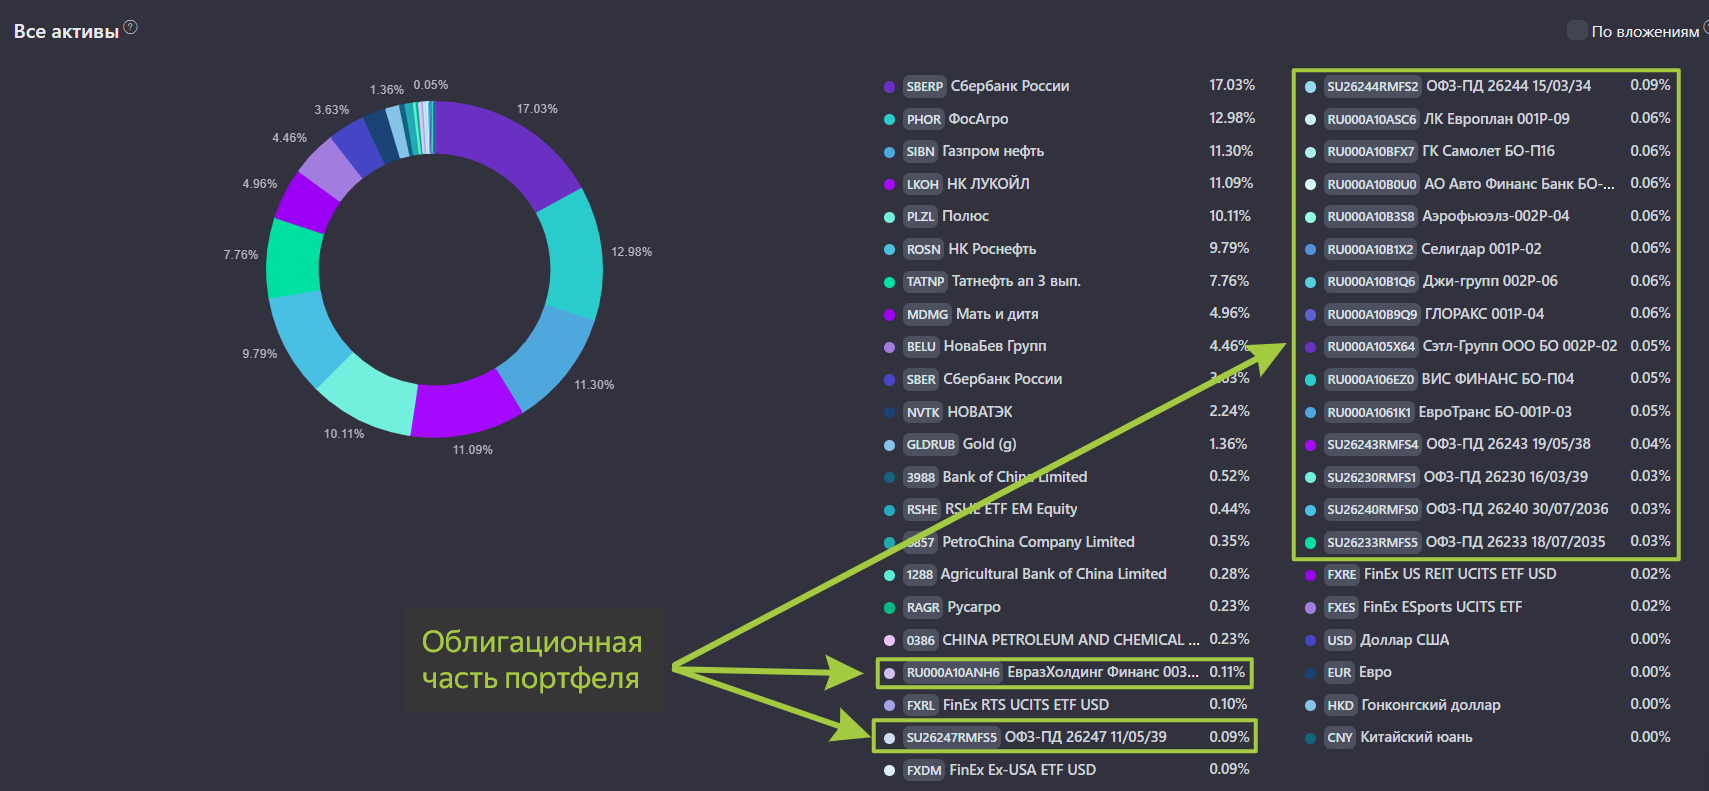Open the CNY Китайский юань row
Viewport: 1709px width, 791px height.
pos(1487,738)
